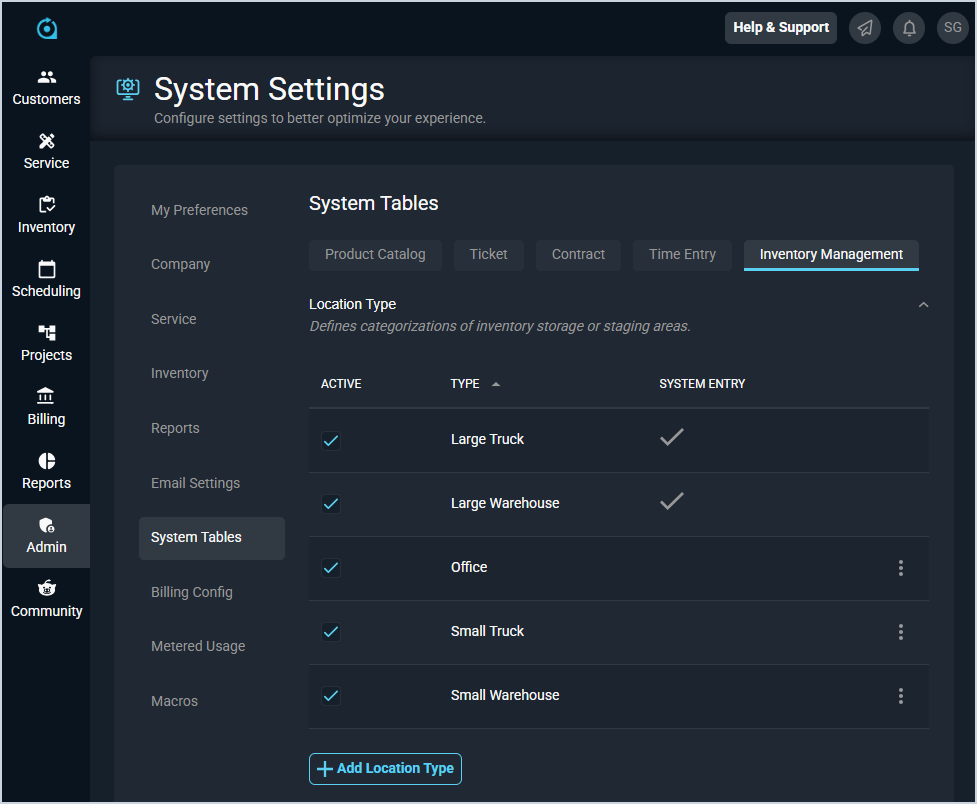Viewport: 977px width, 804px height.
Task: Switch to the Time Entry tab
Action: tap(682, 255)
